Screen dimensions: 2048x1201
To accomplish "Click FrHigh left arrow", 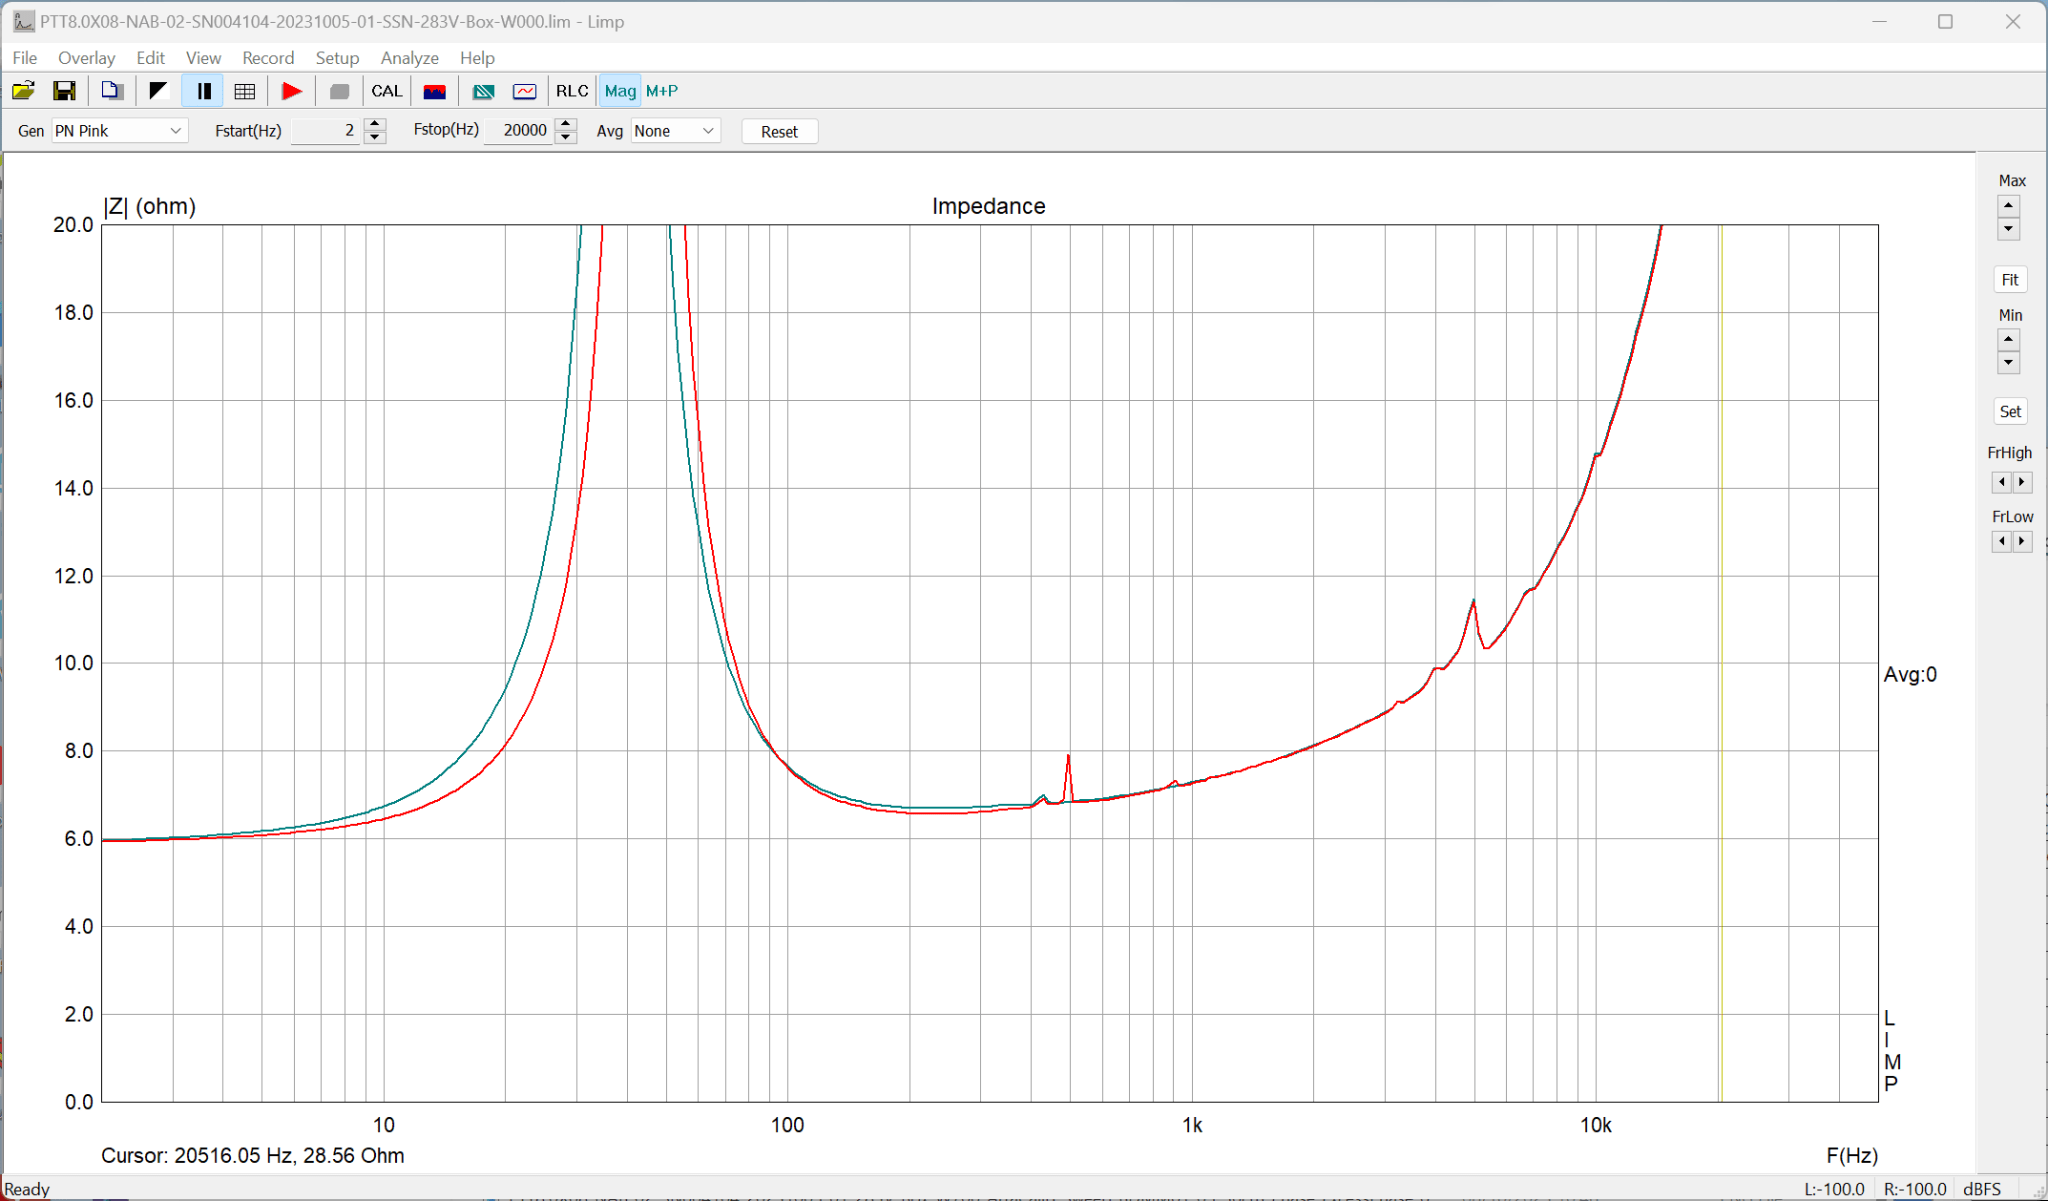I will [2001, 482].
